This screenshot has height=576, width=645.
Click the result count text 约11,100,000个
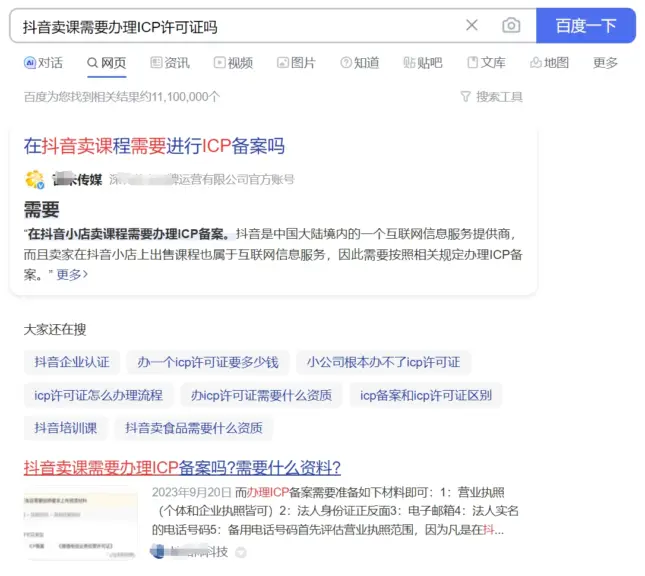click(x=122, y=97)
